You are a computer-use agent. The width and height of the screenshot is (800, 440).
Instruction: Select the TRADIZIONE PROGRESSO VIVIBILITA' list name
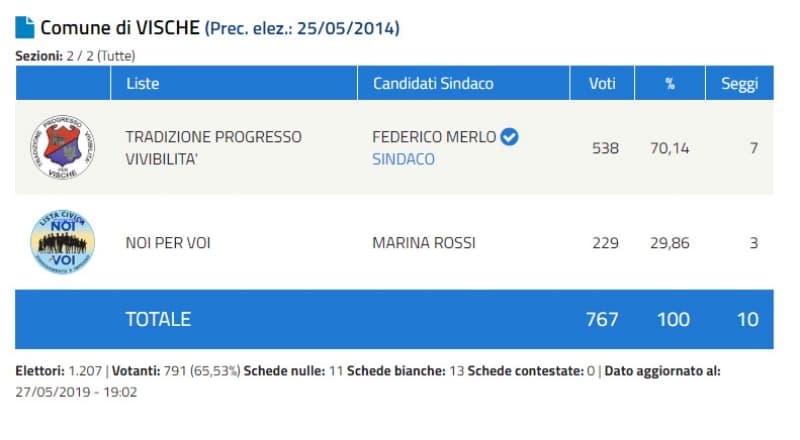tap(213, 147)
